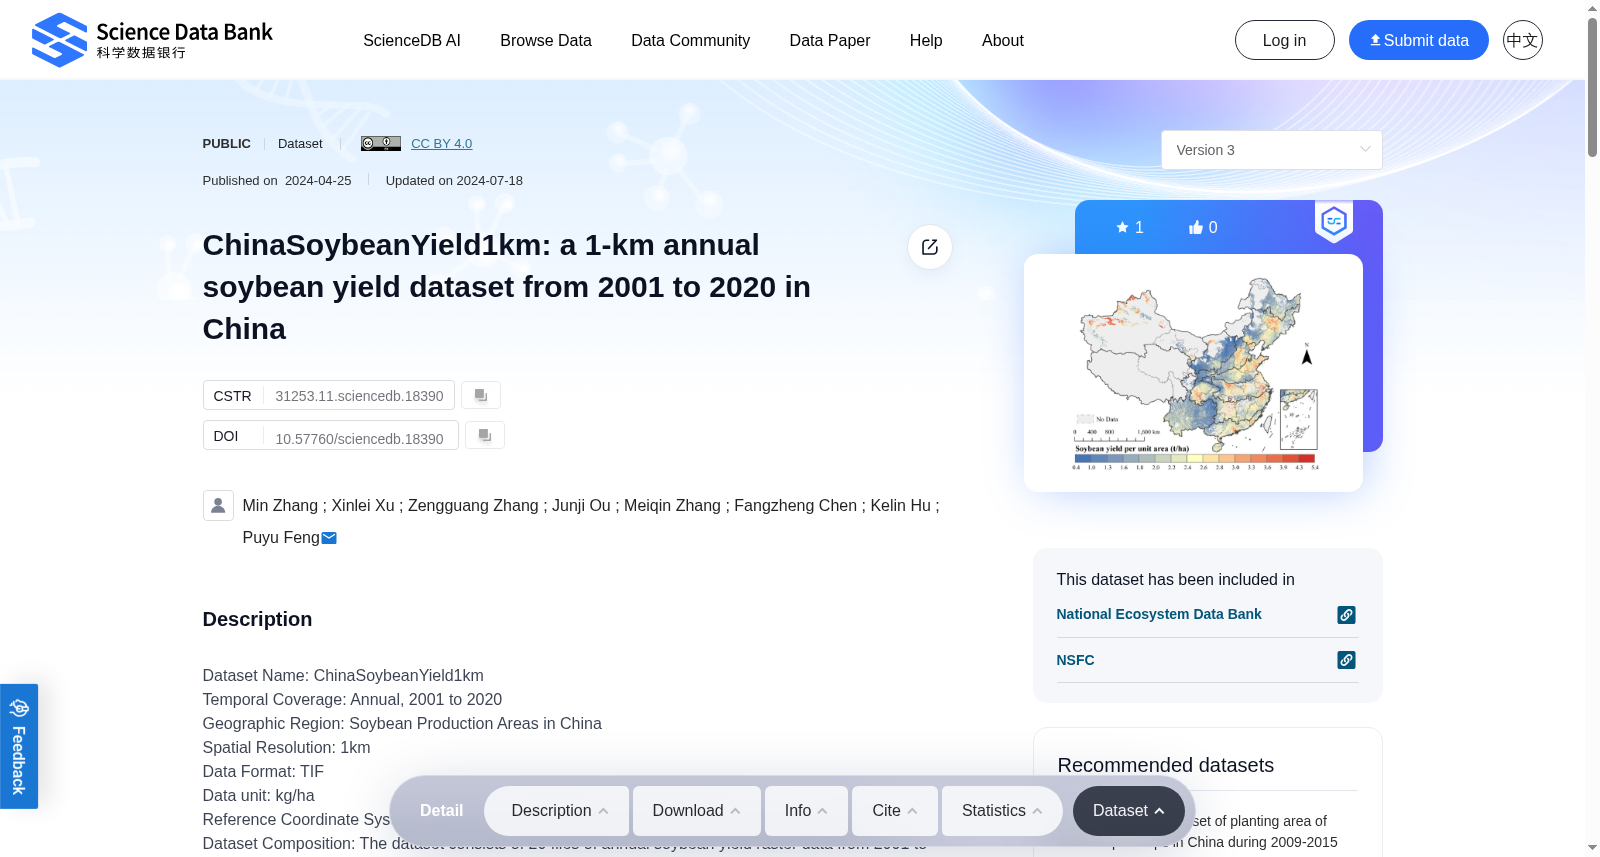This screenshot has height=857, width=1600.
Task: Open the ScienceDB AI menu
Action: (x=412, y=40)
